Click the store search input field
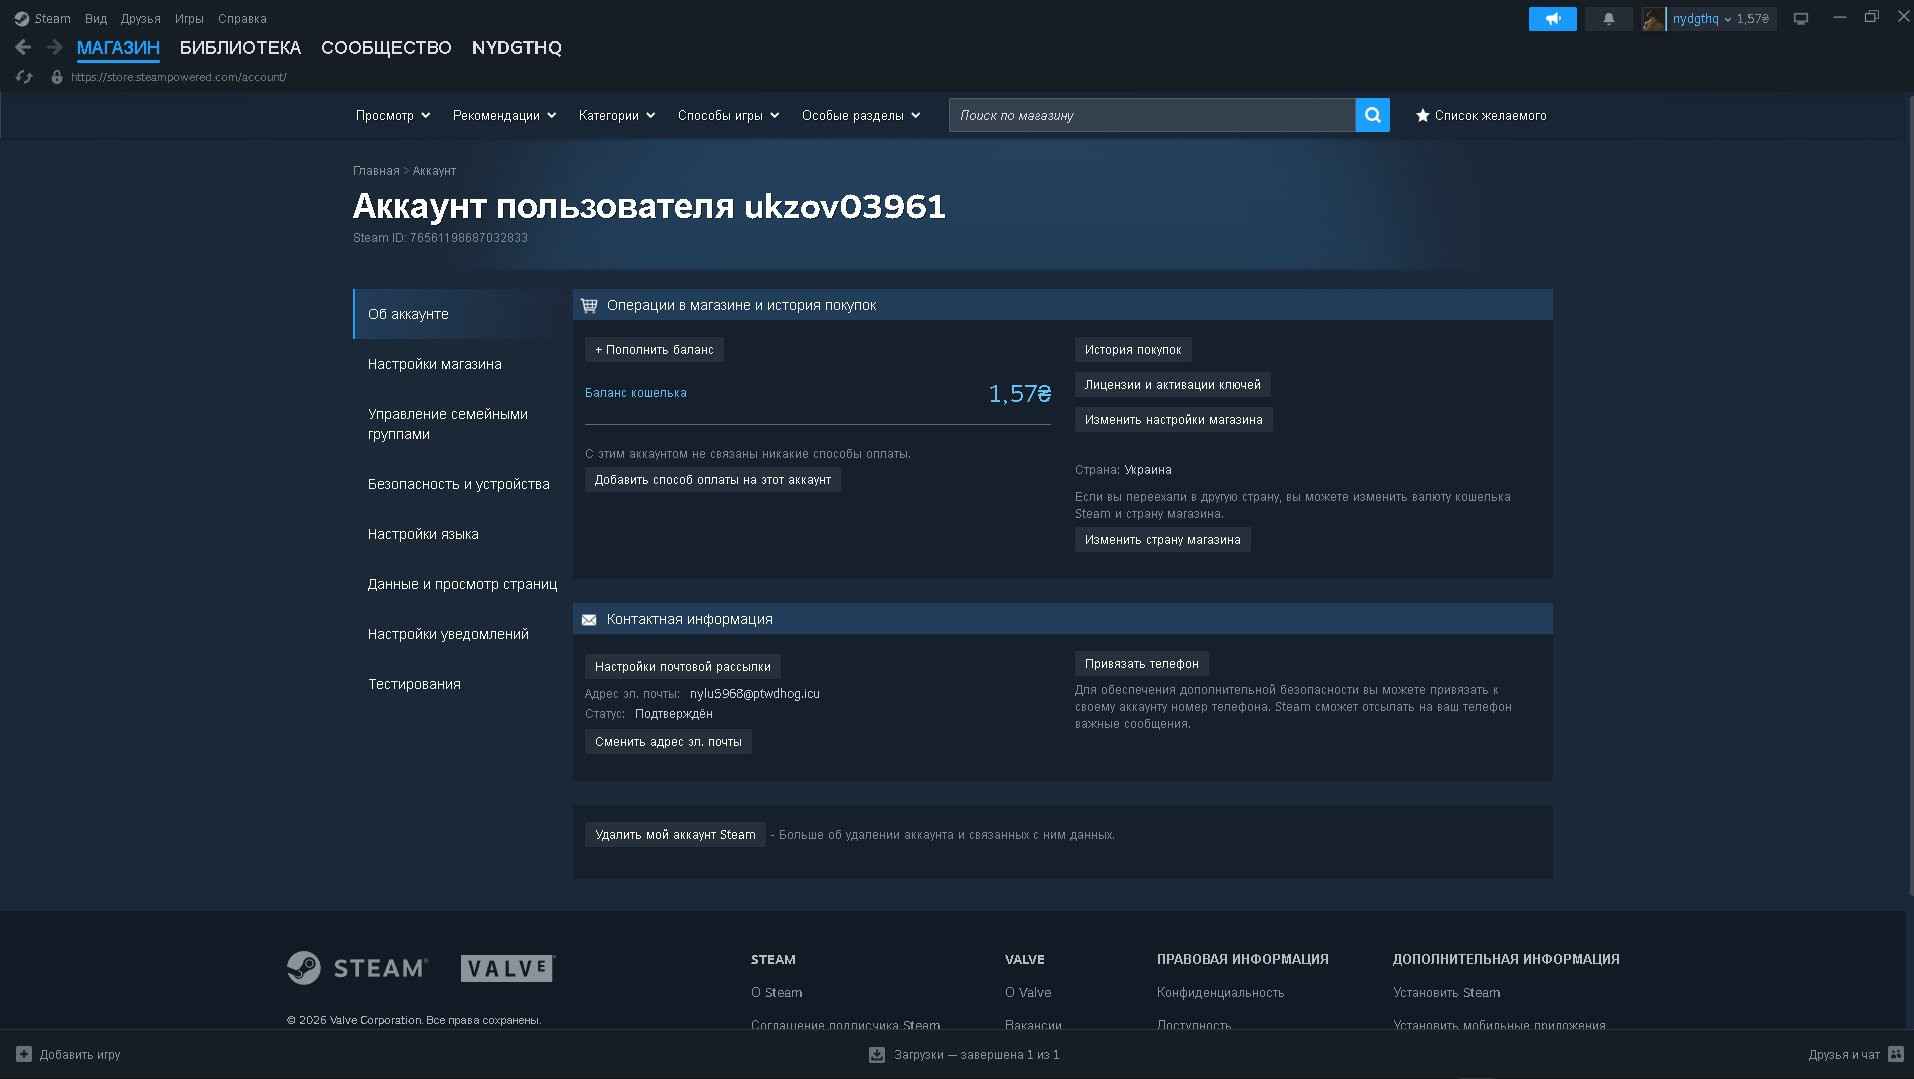The height and width of the screenshot is (1079, 1914). click(1152, 115)
